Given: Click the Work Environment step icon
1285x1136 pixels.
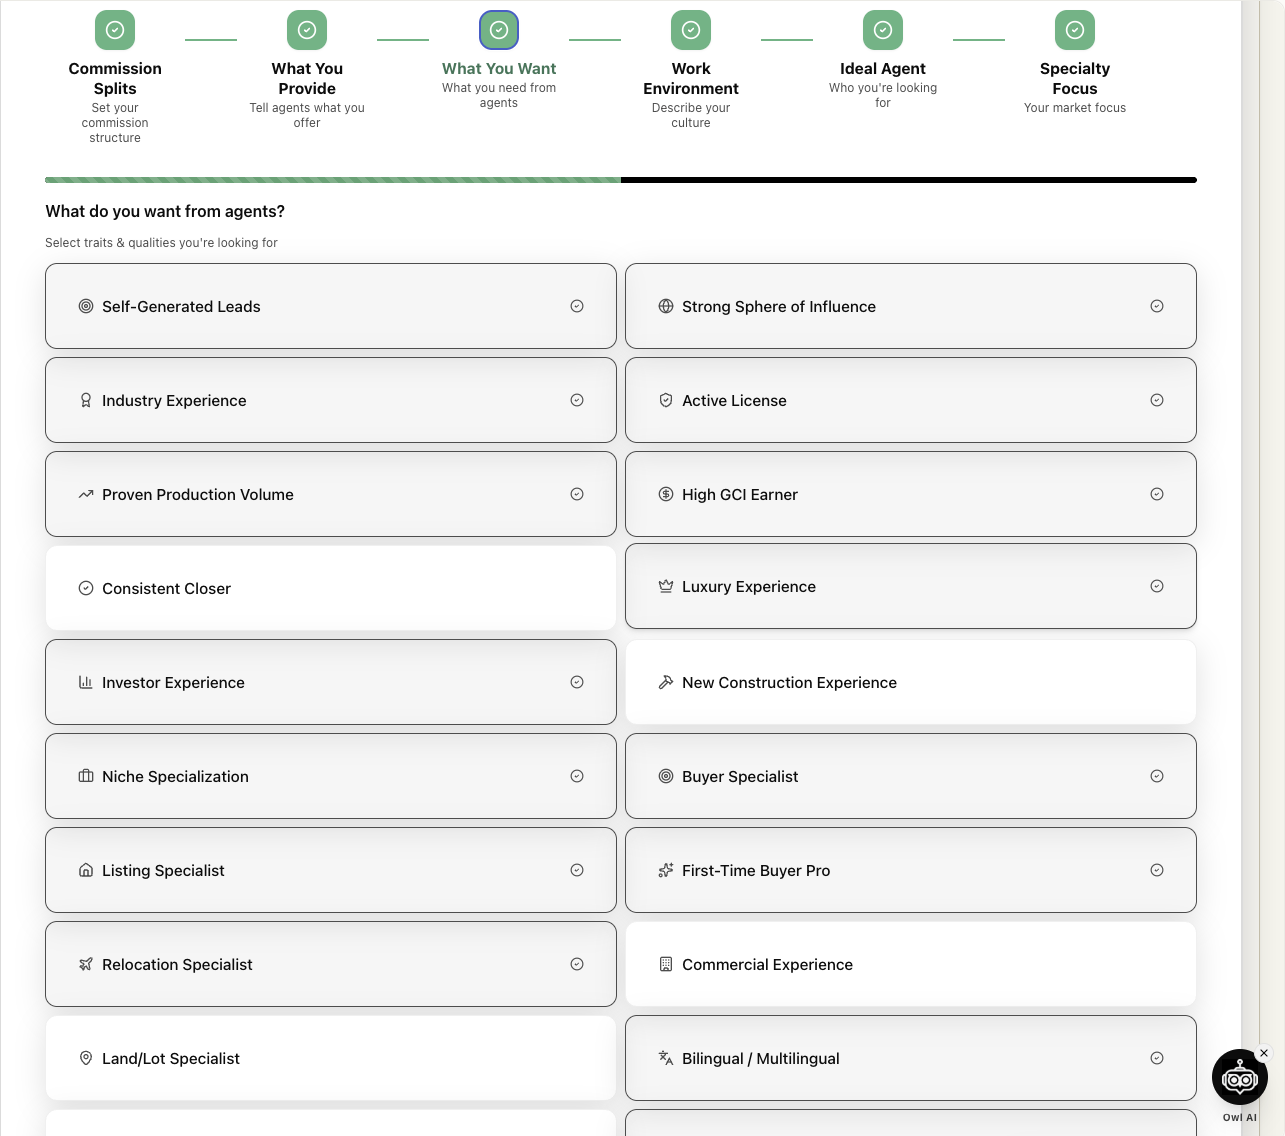Looking at the screenshot, I should pyautogui.click(x=691, y=30).
